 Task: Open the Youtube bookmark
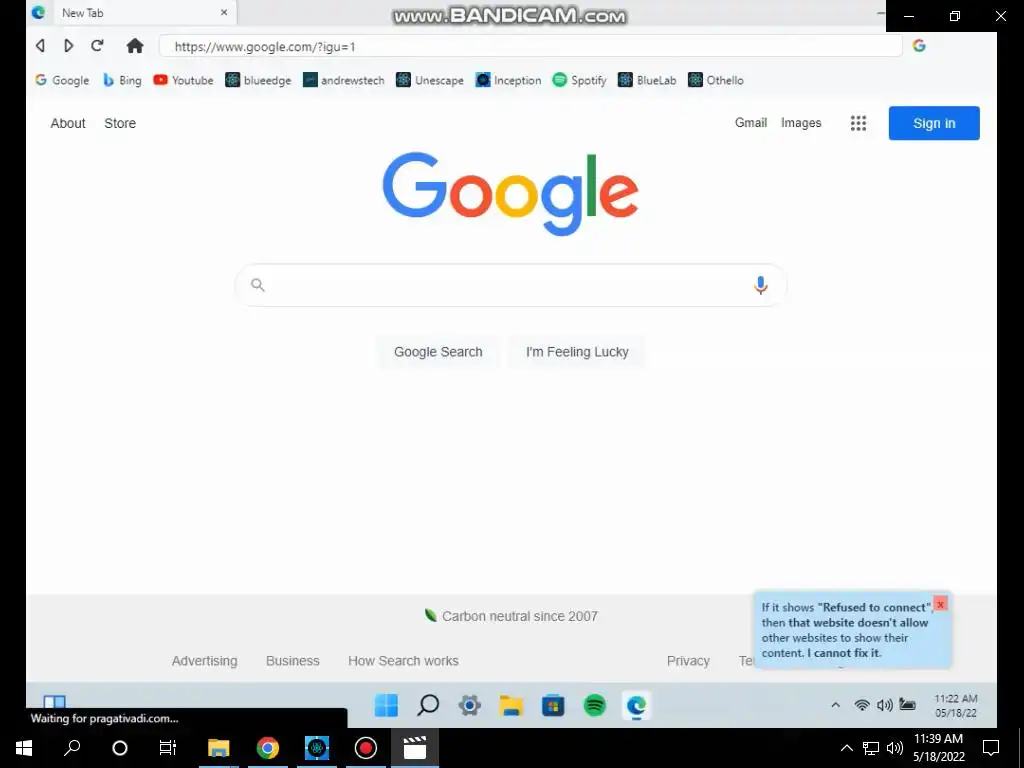point(184,80)
